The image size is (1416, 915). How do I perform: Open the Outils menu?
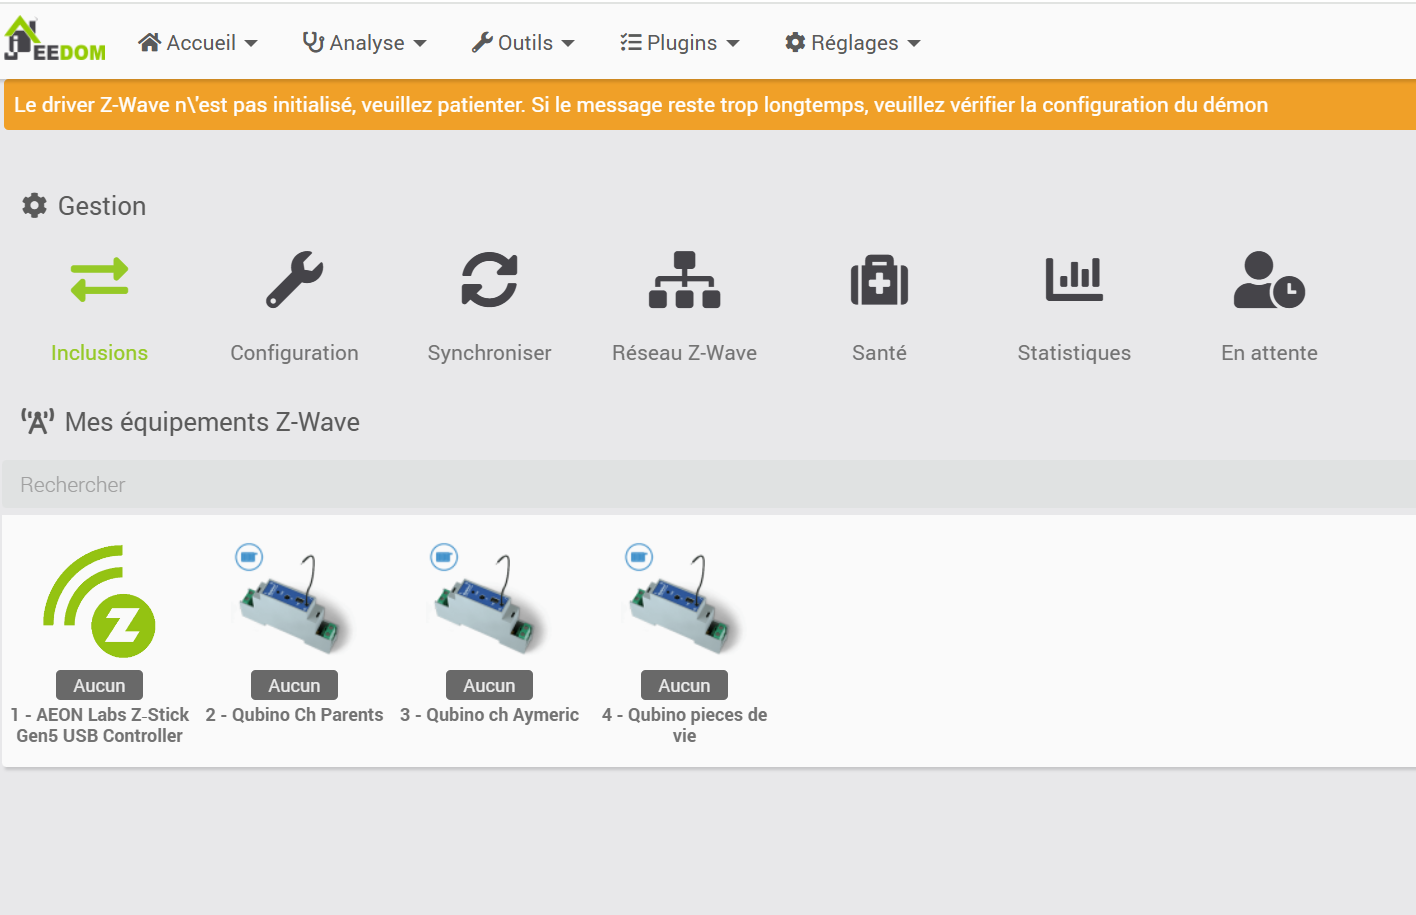524,42
